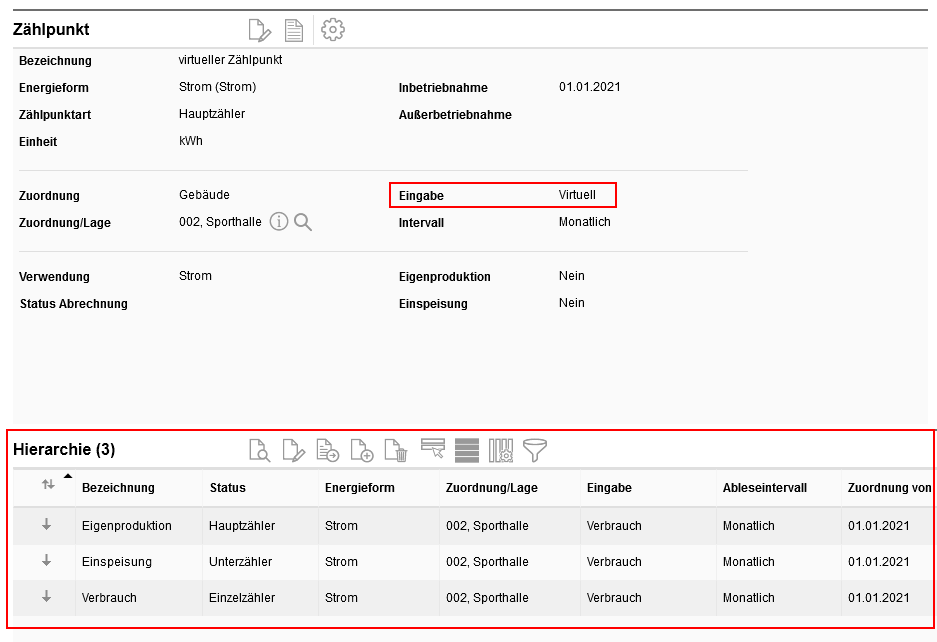This screenshot has height=642, width=937.
Task: Click the Energieform column header
Action: click(359, 488)
